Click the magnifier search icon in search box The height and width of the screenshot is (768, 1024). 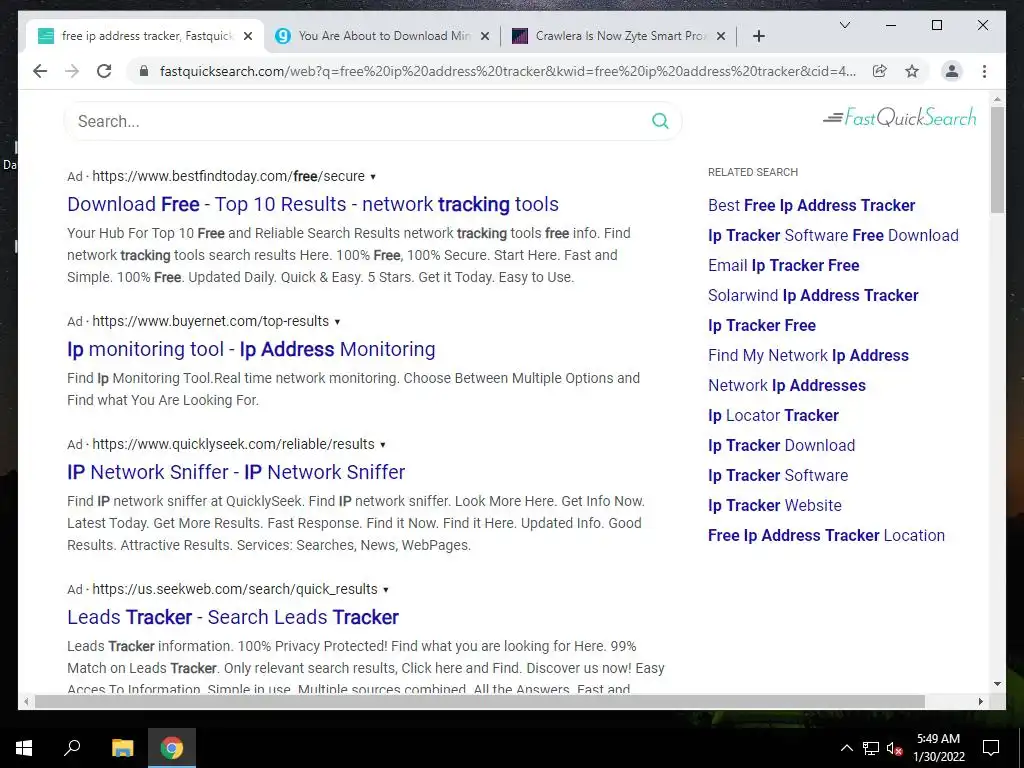[x=660, y=121]
